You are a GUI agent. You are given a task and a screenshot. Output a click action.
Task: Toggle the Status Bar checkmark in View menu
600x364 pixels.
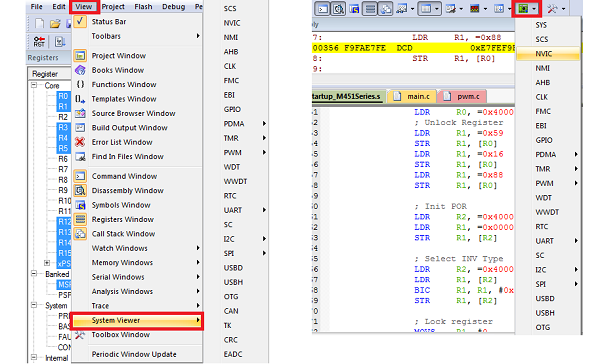coord(80,21)
